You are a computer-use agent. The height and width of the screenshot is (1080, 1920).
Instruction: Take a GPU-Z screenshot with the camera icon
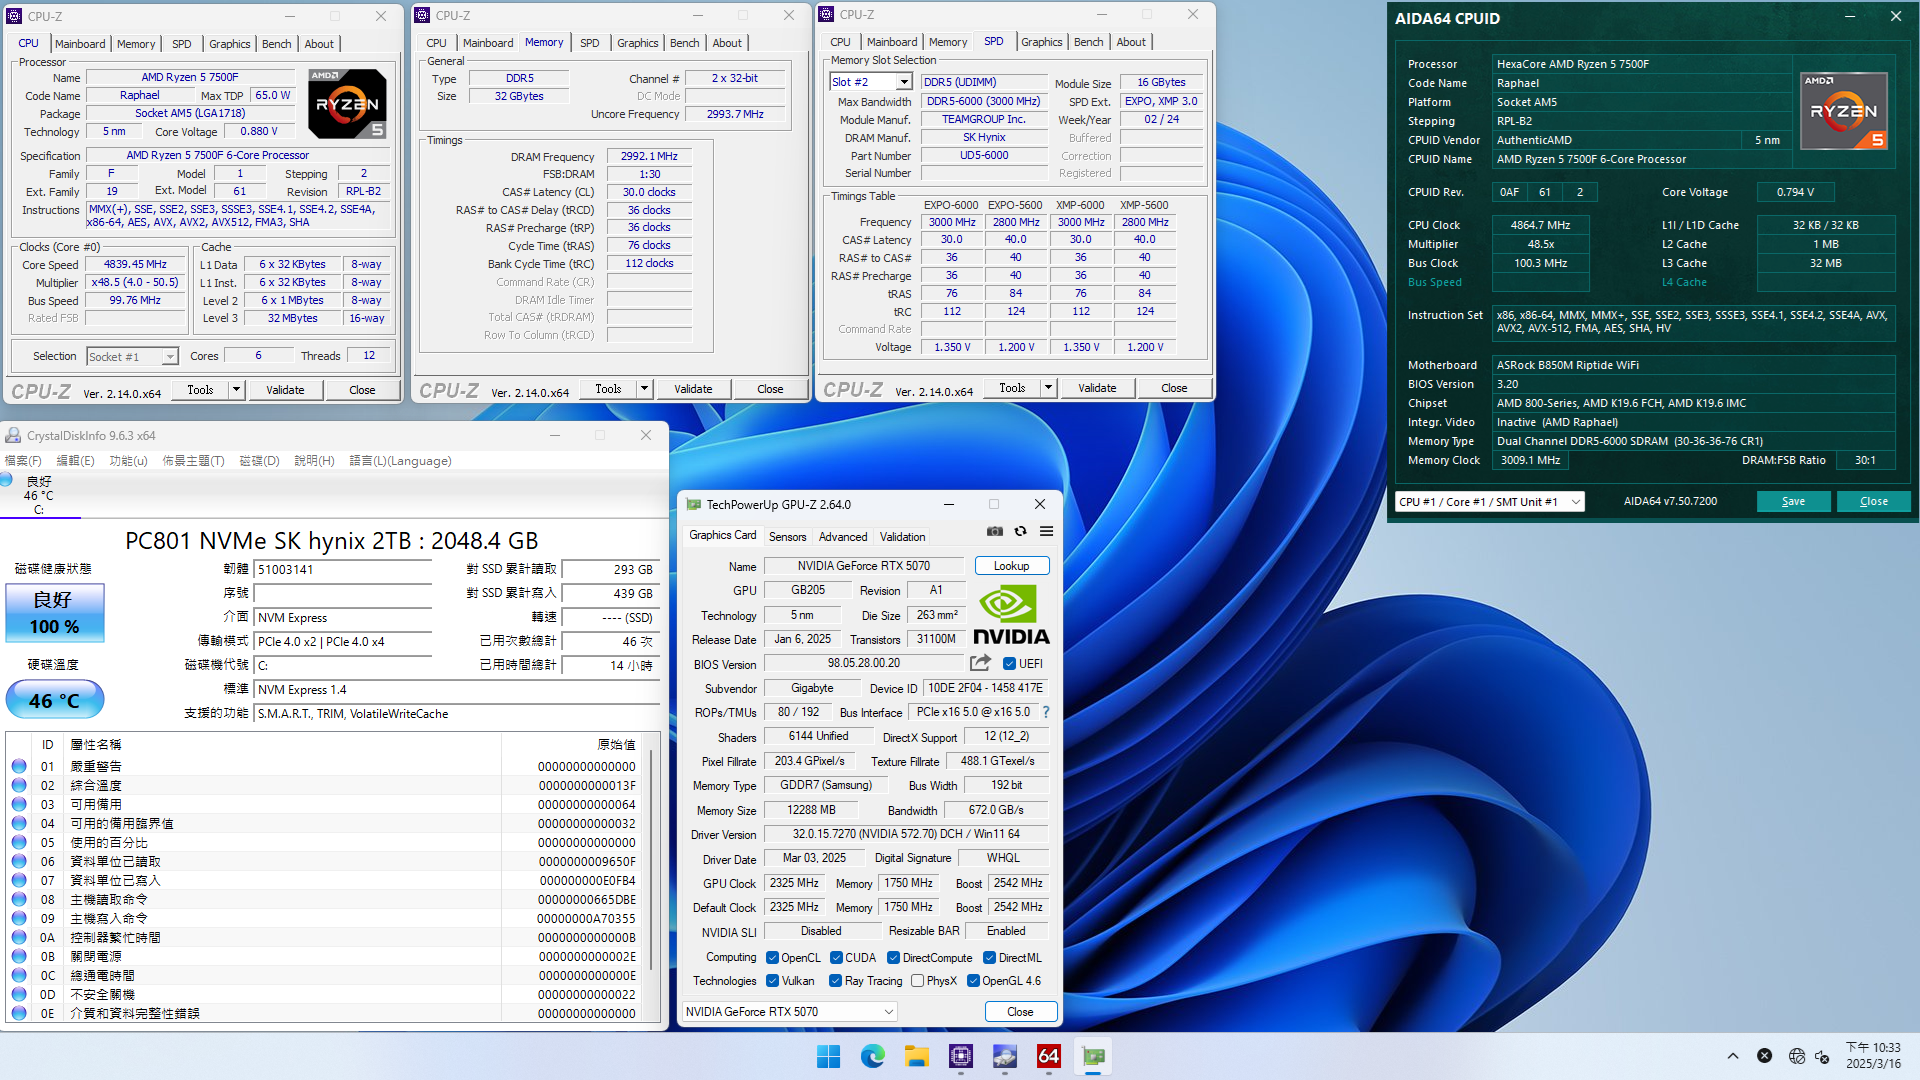coord(994,531)
